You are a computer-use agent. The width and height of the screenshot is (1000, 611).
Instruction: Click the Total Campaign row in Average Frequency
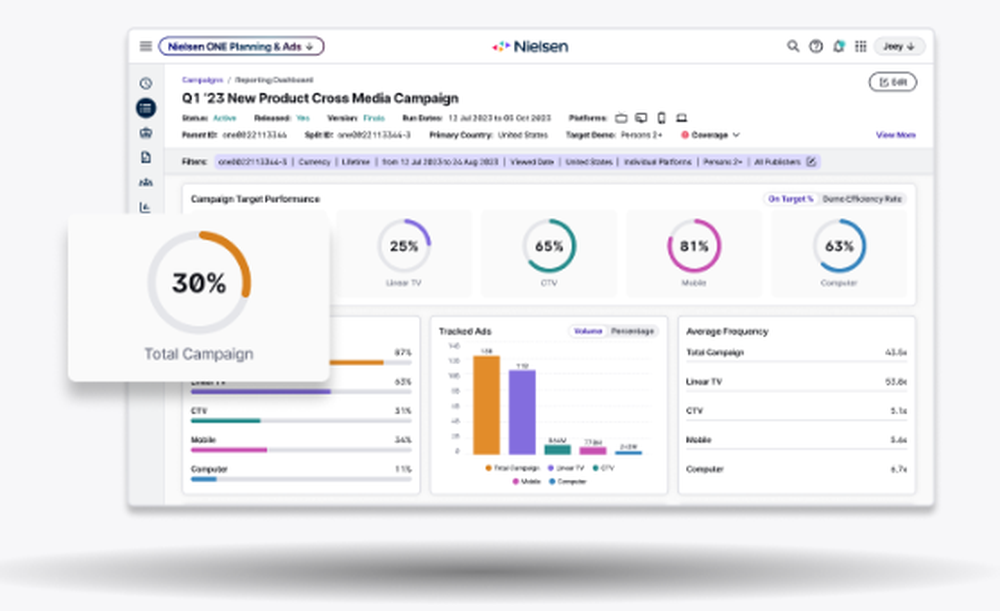[x=797, y=353]
